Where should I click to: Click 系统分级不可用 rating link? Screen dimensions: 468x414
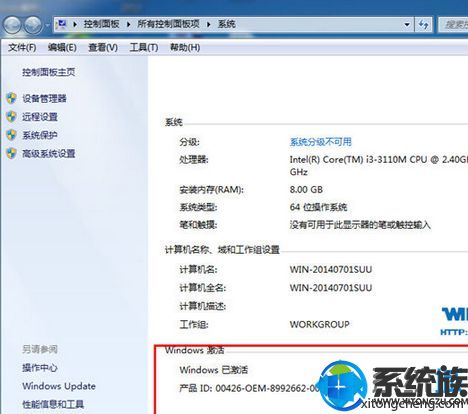[321, 142]
